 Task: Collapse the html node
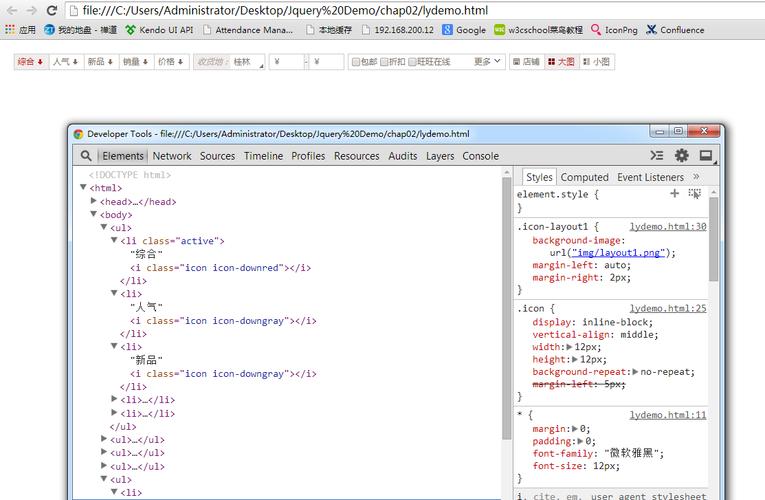coord(83,187)
